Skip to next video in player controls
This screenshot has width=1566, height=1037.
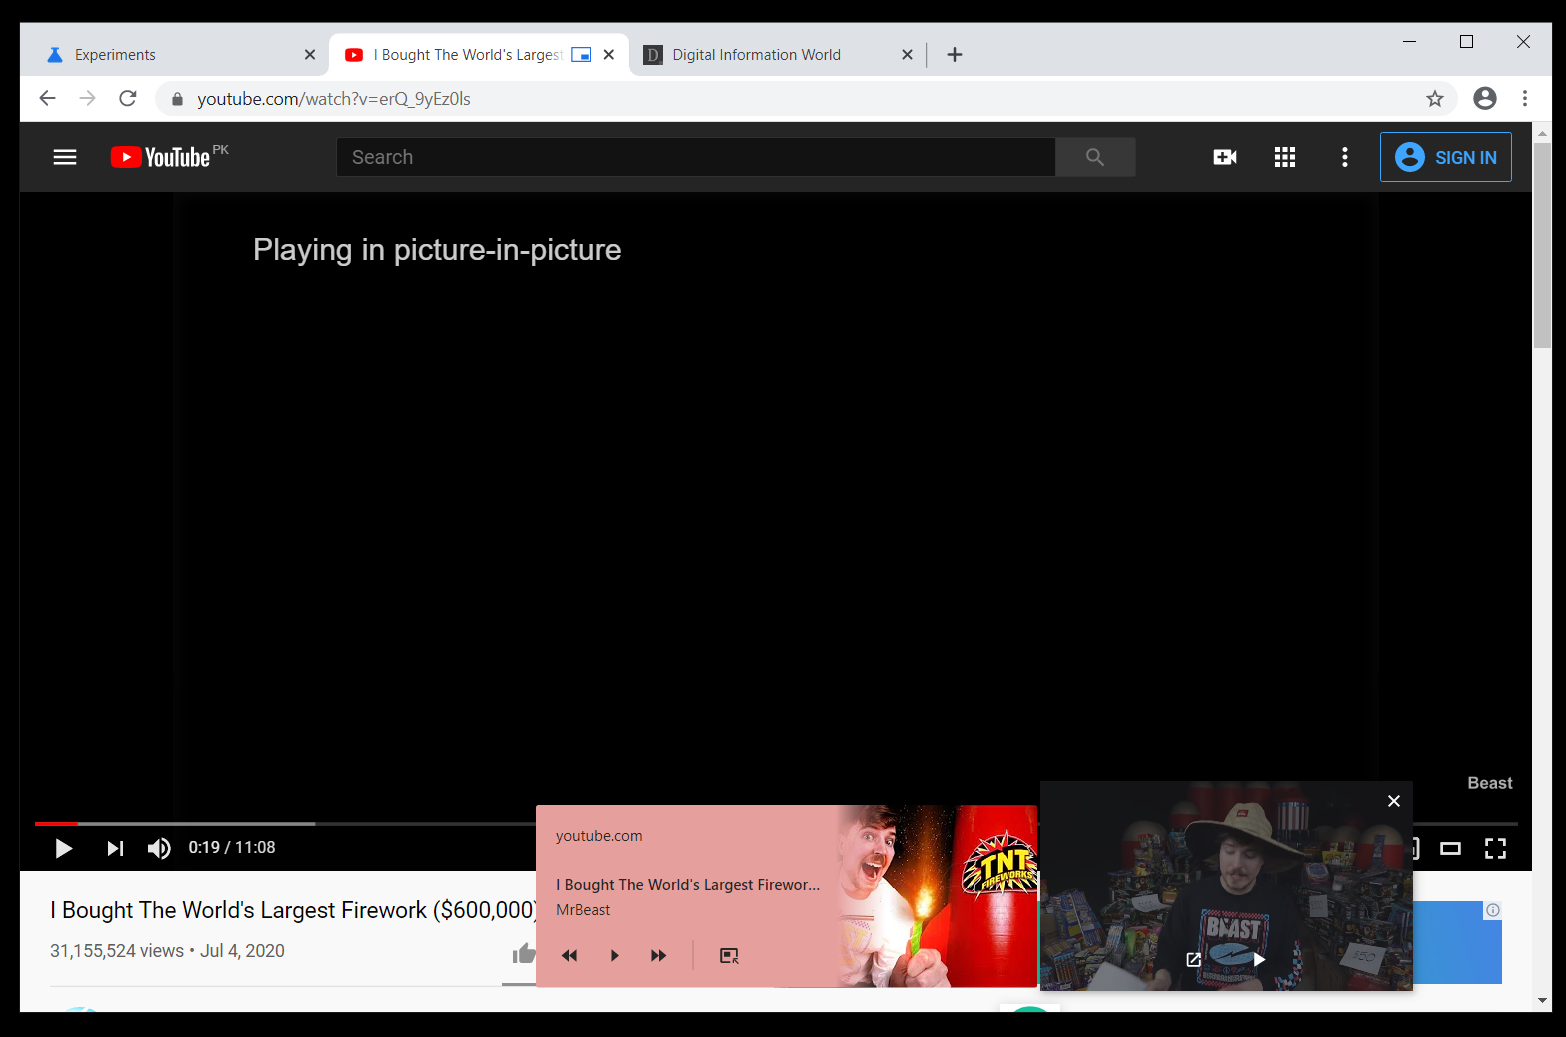click(x=115, y=849)
